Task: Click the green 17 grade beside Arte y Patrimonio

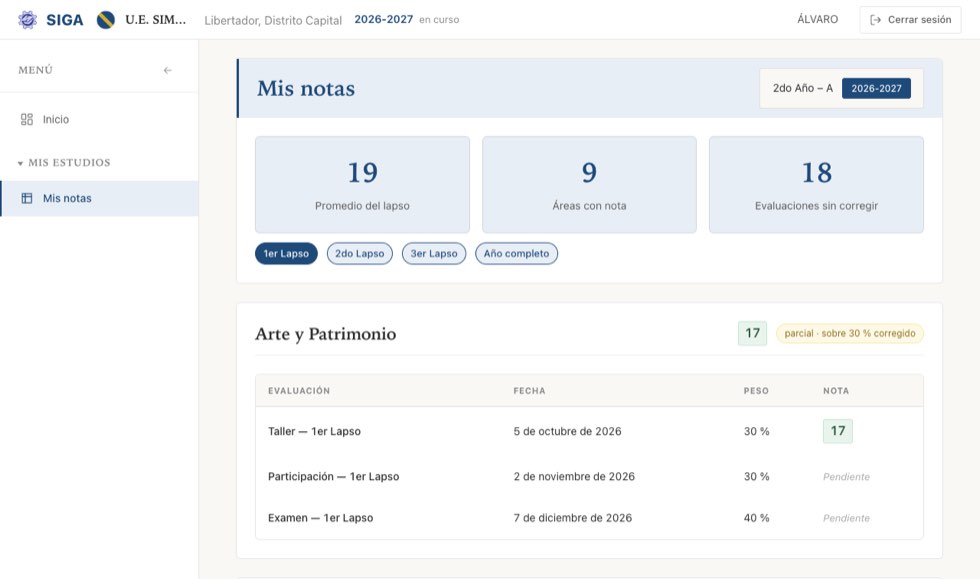Action: pos(752,333)
